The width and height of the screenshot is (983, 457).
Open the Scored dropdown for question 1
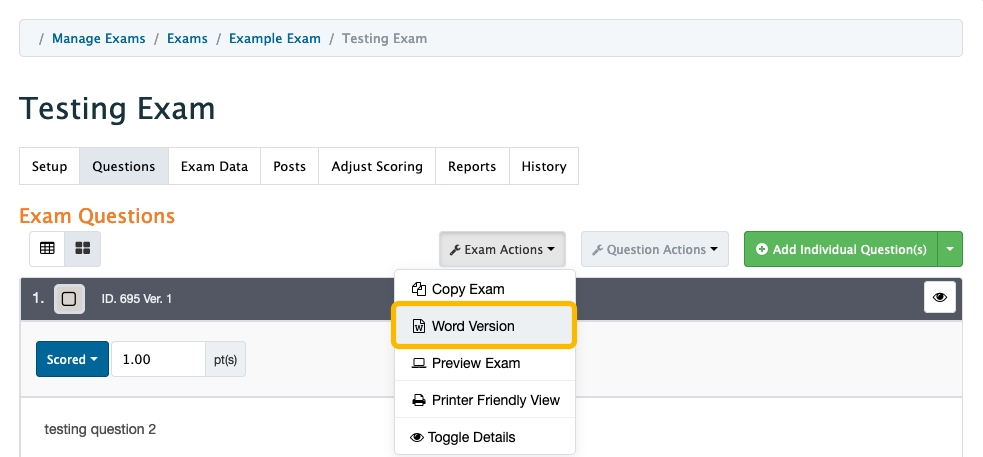pyautogui.click(x=72, y=359)
